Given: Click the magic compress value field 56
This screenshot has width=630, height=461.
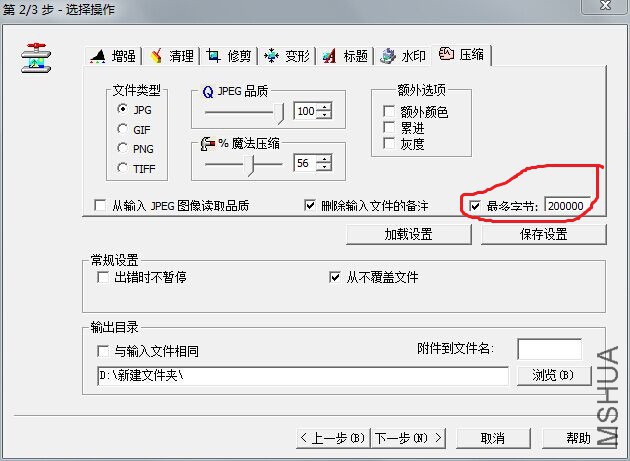Looking at the screenshot, I should 305,163.
